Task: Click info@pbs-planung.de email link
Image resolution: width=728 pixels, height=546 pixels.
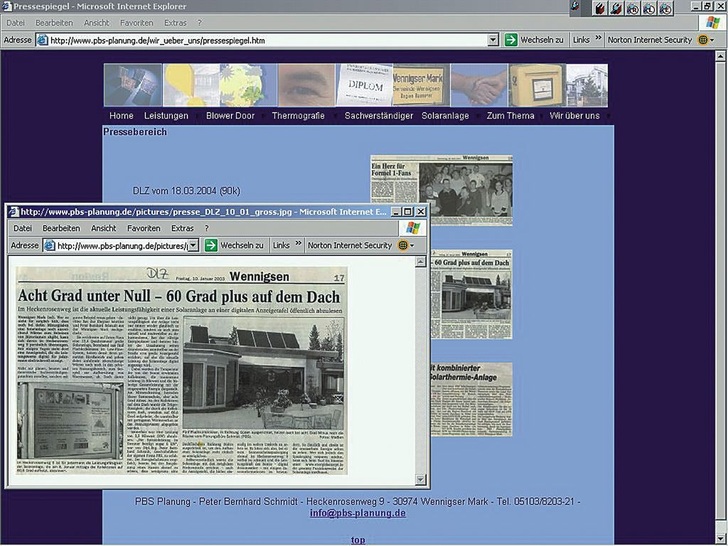Action: 357,513
